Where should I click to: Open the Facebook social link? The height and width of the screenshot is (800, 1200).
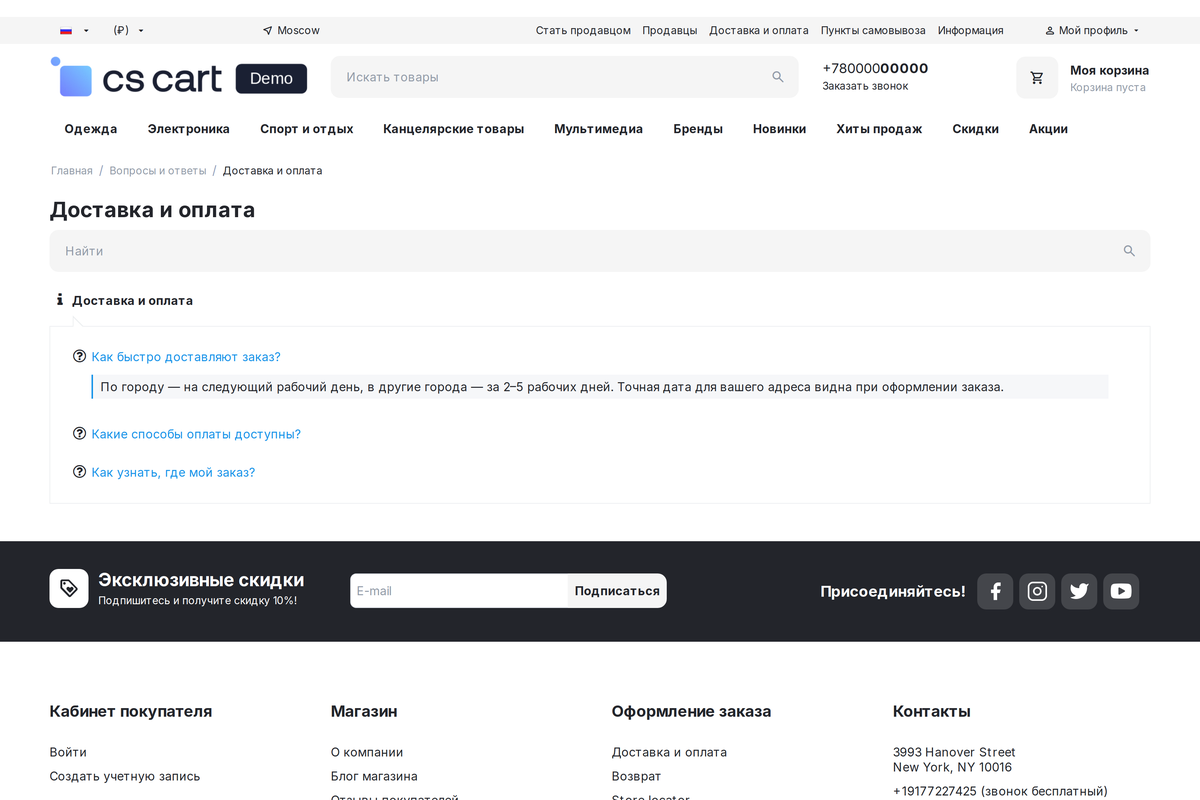click(x=995, y=591)
